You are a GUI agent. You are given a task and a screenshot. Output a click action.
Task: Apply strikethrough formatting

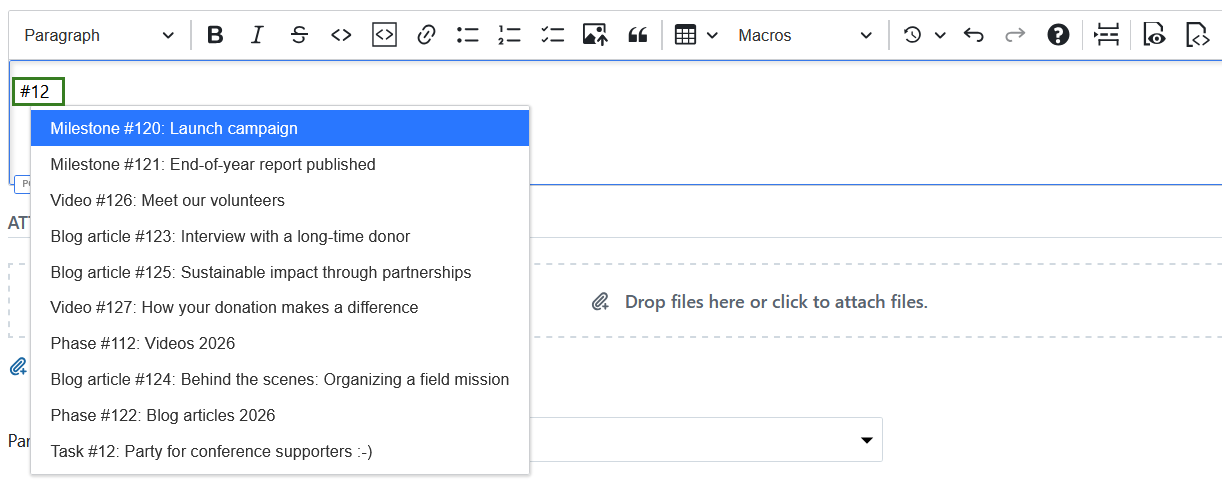[299, 35]
